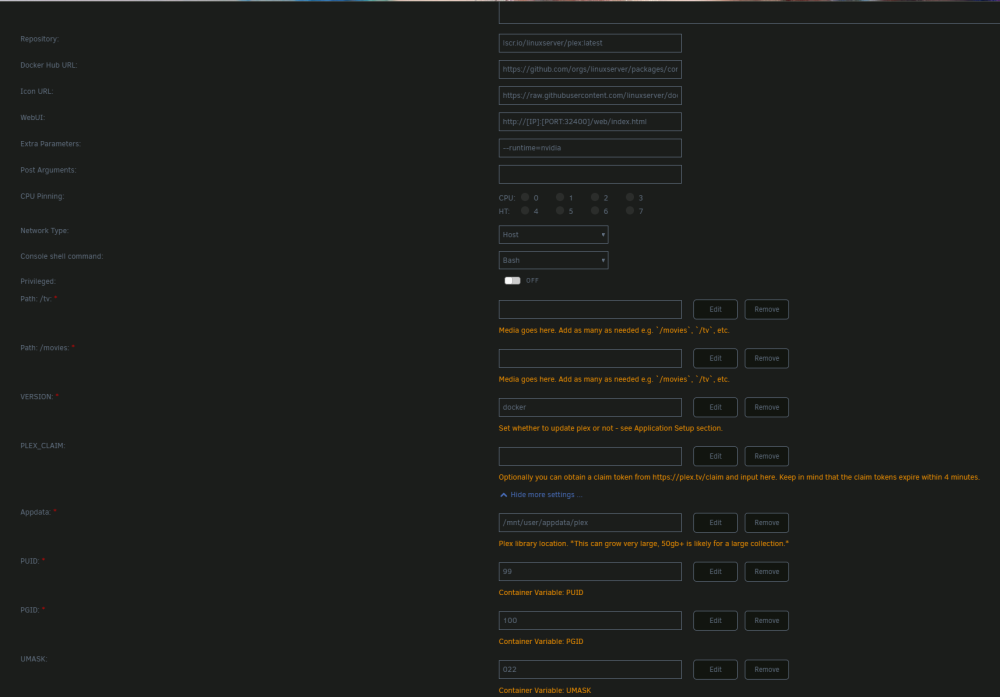Focus the PLEX_CLAIM token field
Image resolution: width=1000 pixels, height=697 pixels.
click(x=590, y=456)
